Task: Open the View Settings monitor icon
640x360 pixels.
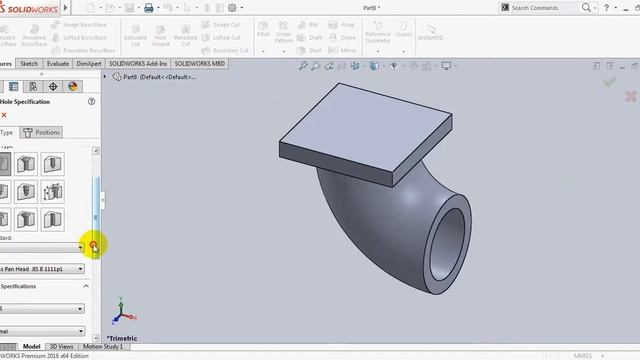Action: pyautogui.click(x=446, y=66)
